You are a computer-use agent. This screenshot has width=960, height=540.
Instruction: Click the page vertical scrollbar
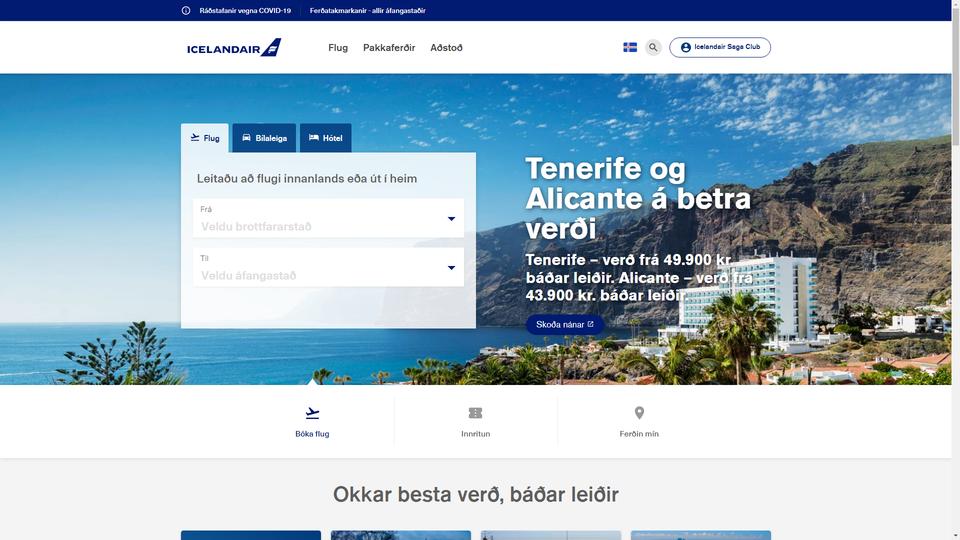[956, 270]
